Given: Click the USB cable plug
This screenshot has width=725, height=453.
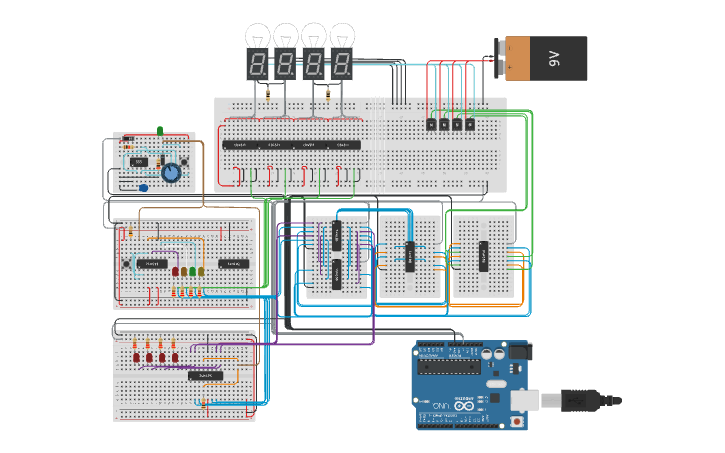Looking at the screenshot, I should pos(580,400).
